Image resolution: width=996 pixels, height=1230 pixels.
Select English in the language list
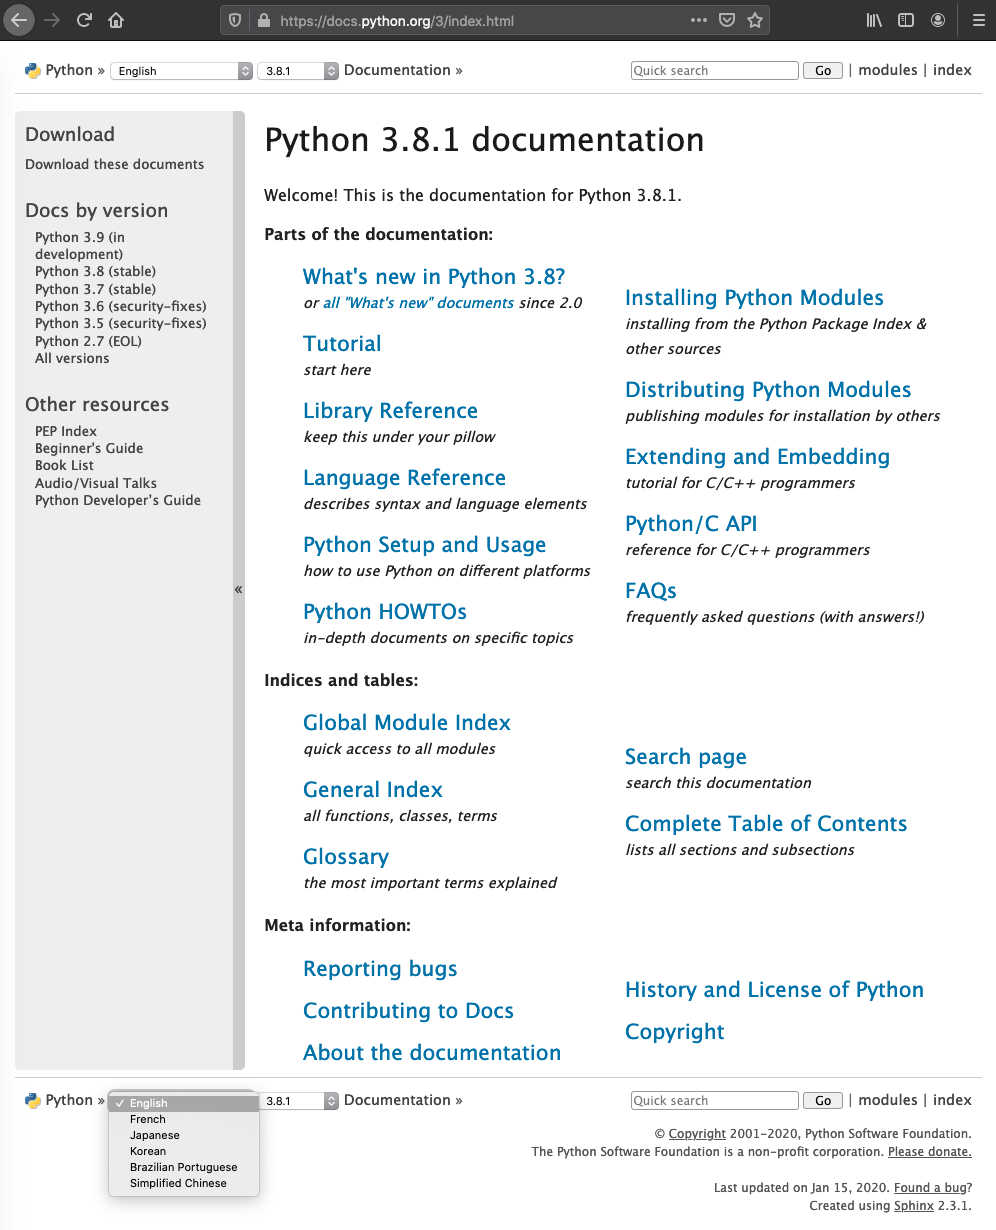183,1103
